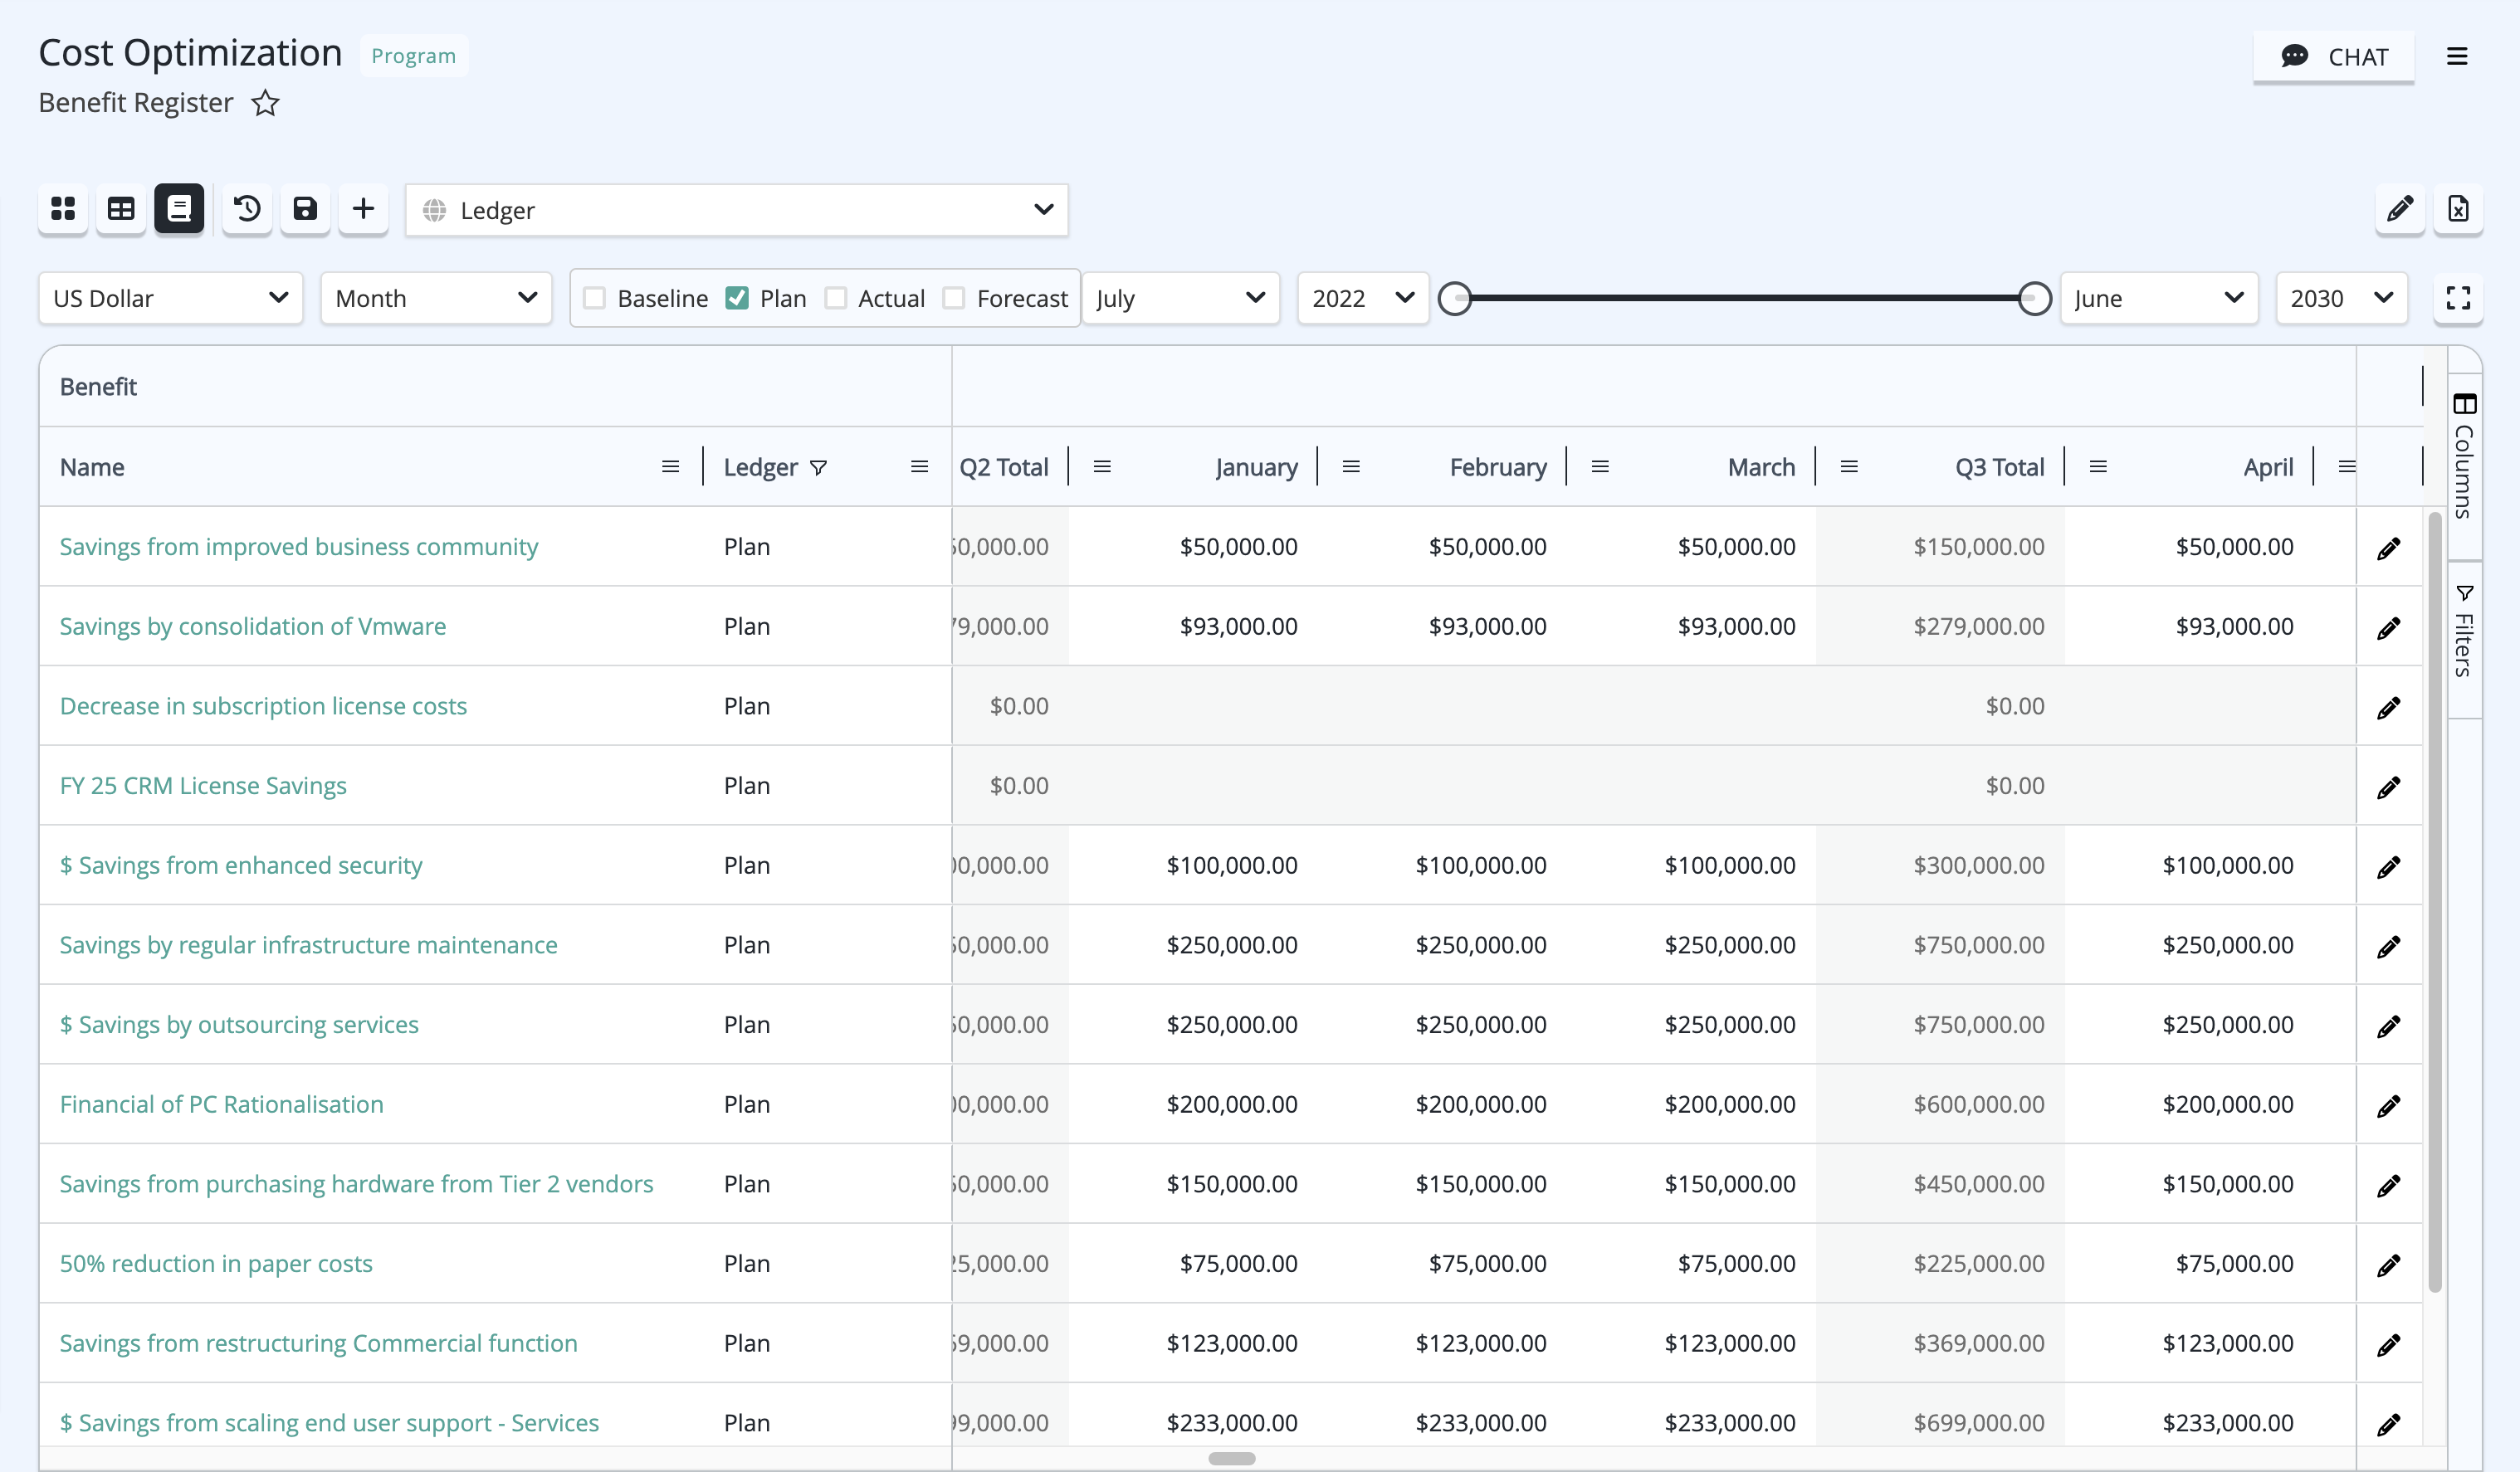The width and height of the screenshot is (2520, 1472).
Task: Enable the Baseline checkbox
Action: (594, 298)
